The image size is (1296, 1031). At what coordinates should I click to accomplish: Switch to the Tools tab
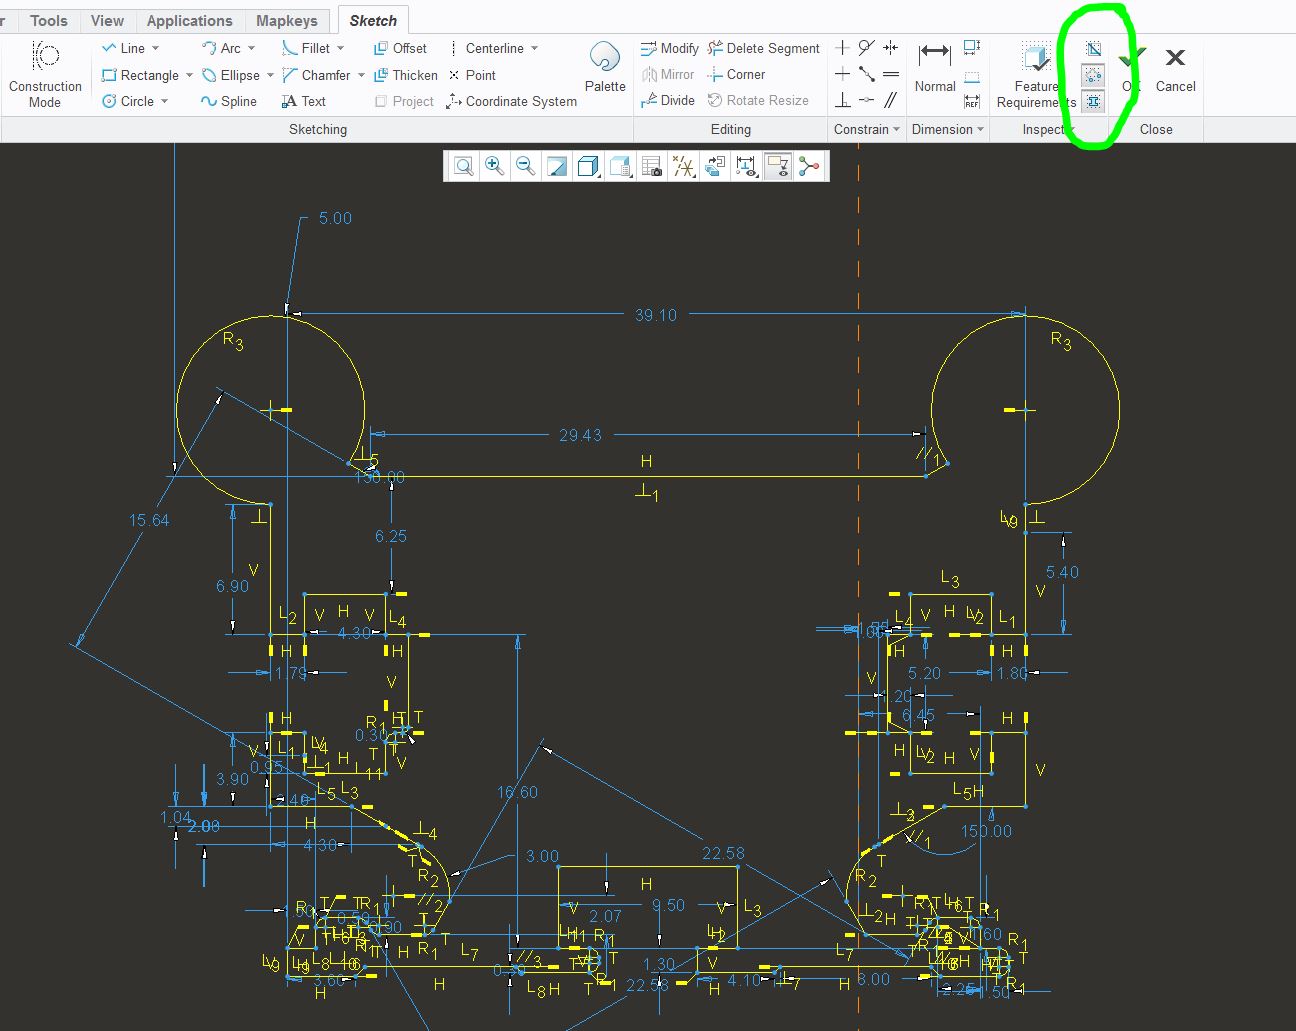click(48, 20)
